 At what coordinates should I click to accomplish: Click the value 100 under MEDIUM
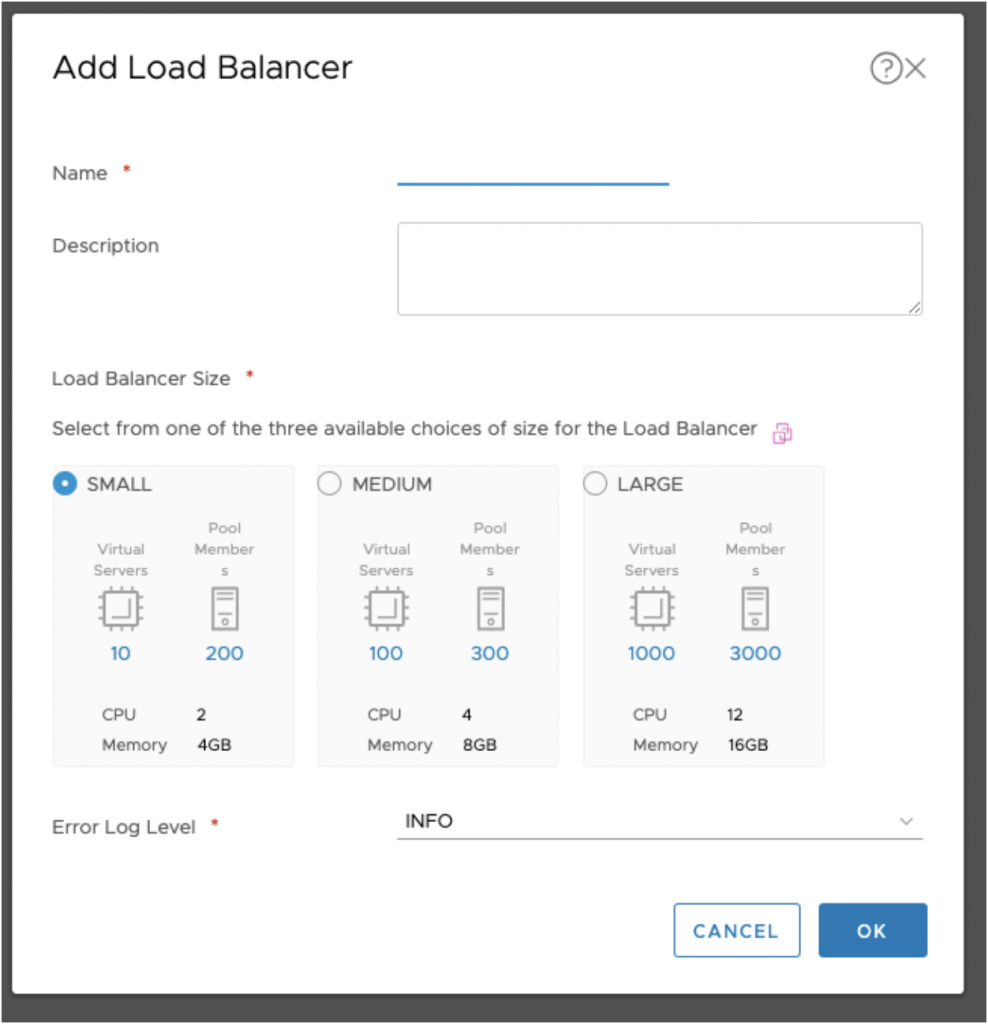pos(386,653)
